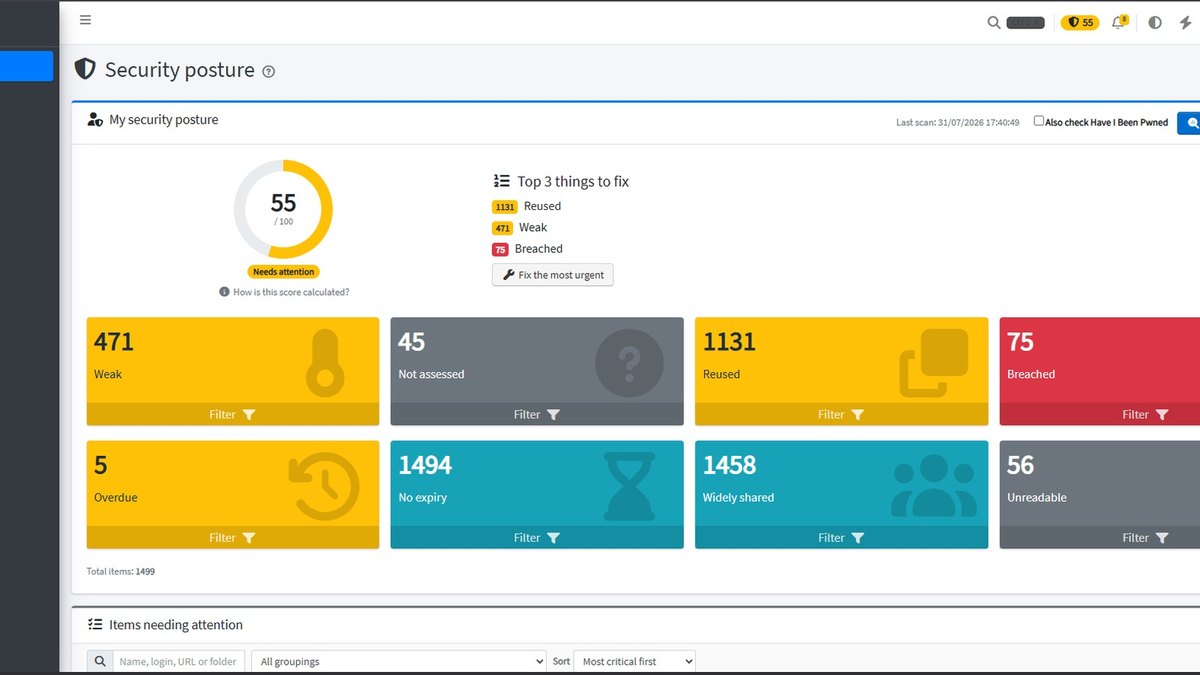Click the Top 3 things to fix heading
The height and width of the screenshot is (675, 1200).
click(573, 182)
